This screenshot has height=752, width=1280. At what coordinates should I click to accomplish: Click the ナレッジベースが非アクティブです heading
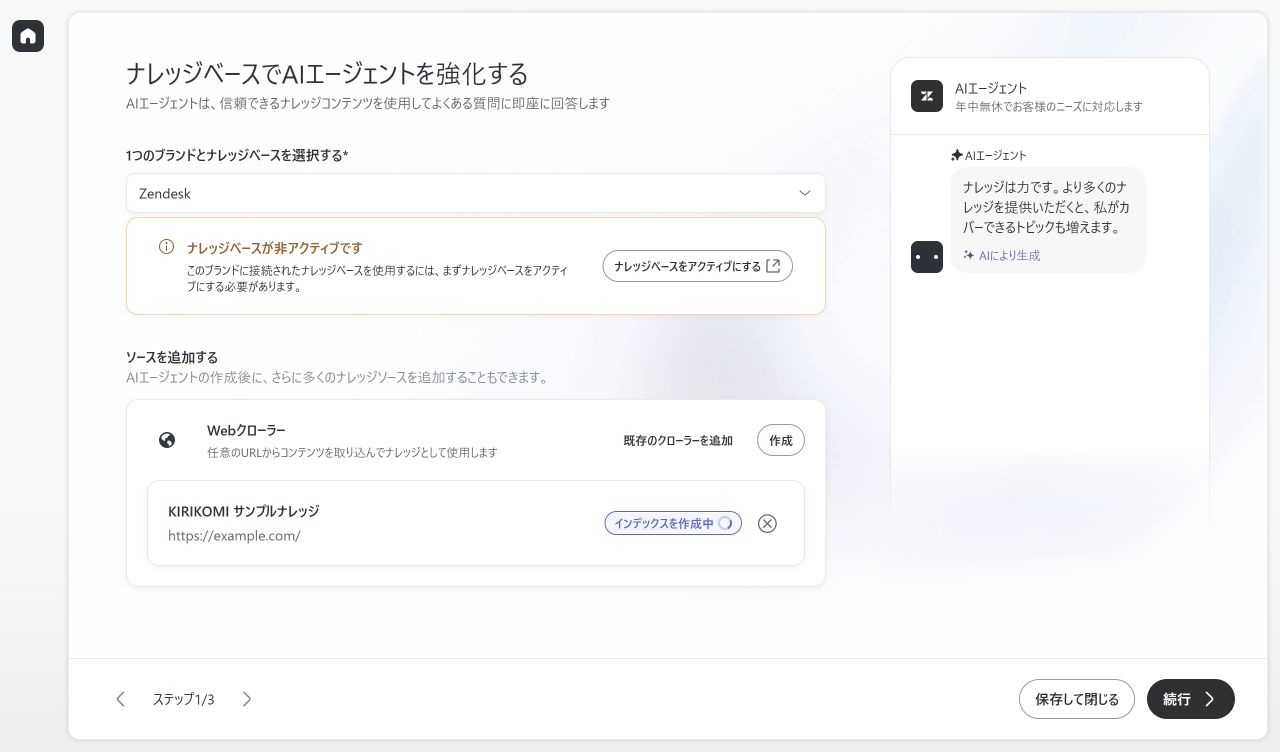[274, 248]
